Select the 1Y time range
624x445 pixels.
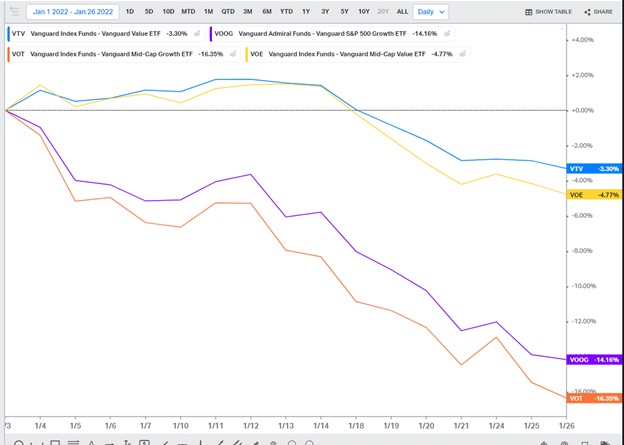[306, 12]
